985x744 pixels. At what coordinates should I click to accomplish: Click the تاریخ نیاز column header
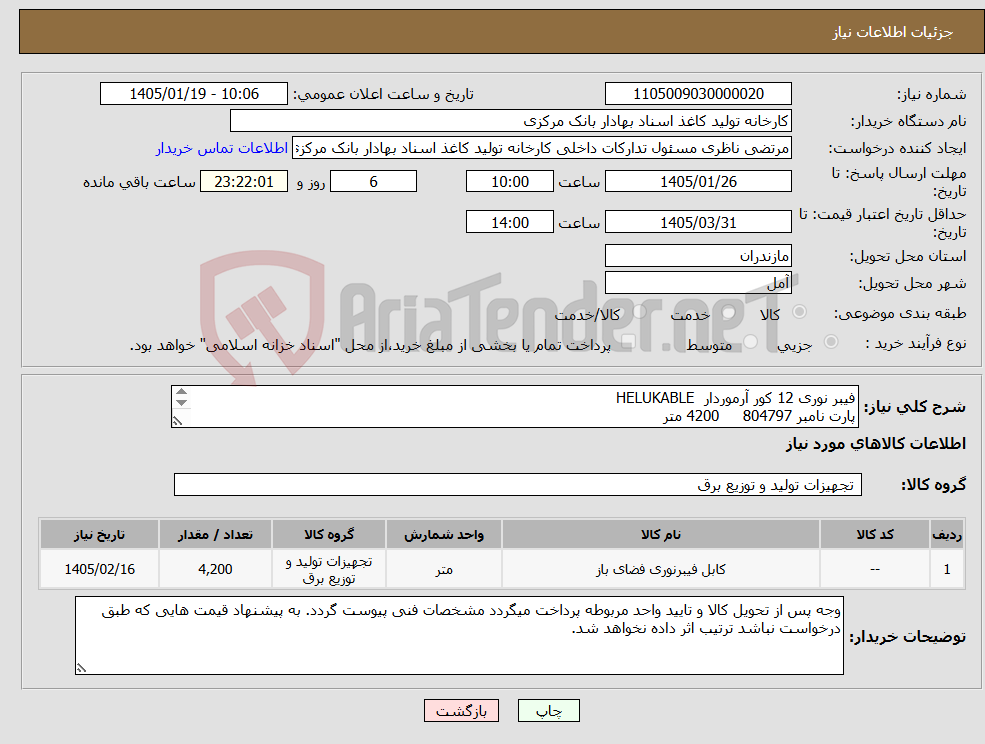99,534
